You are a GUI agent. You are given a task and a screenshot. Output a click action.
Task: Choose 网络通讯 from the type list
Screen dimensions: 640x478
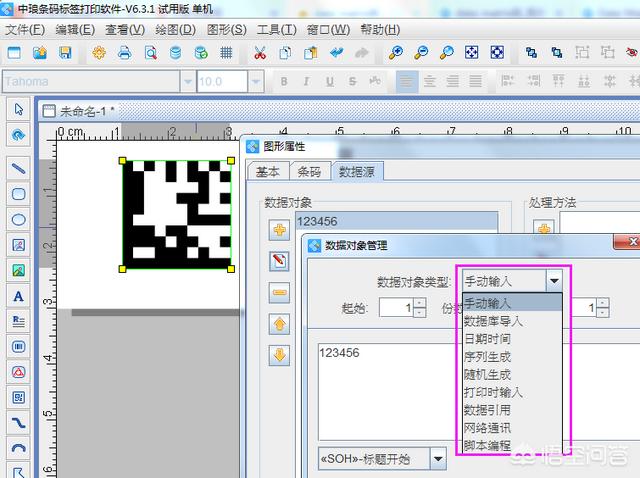[x=512, y=428]
